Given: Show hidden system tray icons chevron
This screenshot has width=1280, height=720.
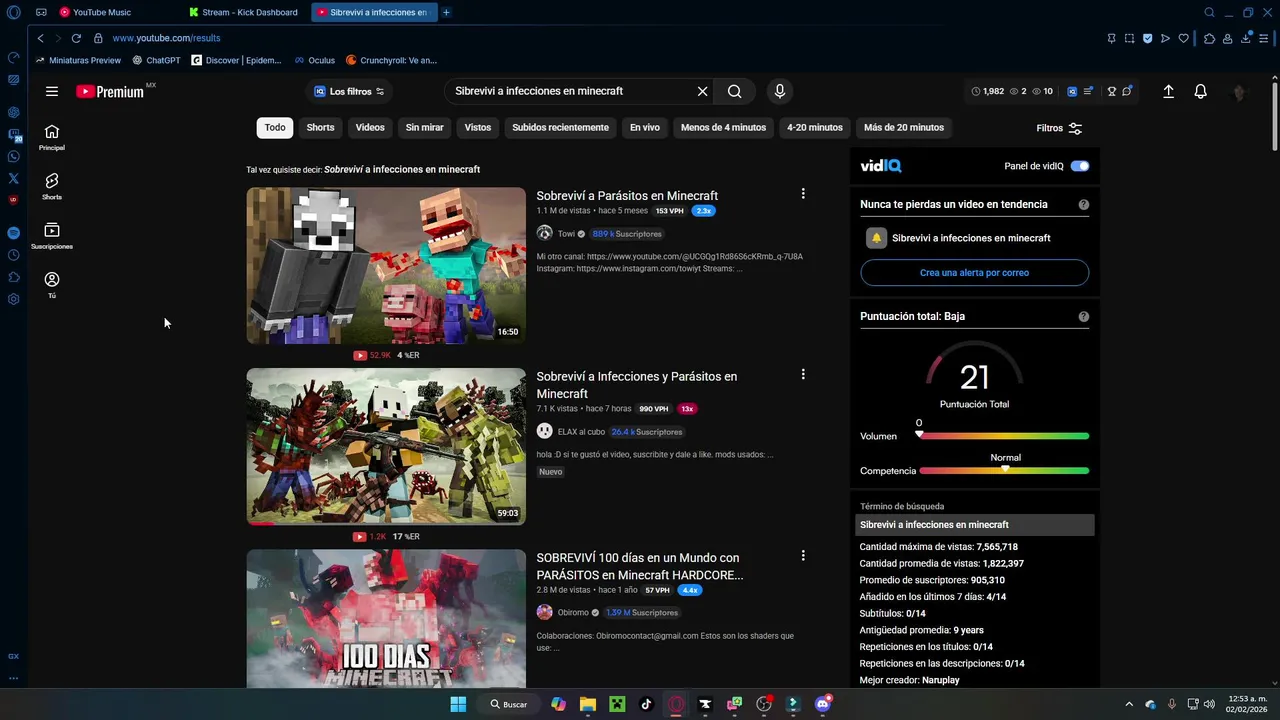Looking at the screenshot, I should tap(1129, 704).
